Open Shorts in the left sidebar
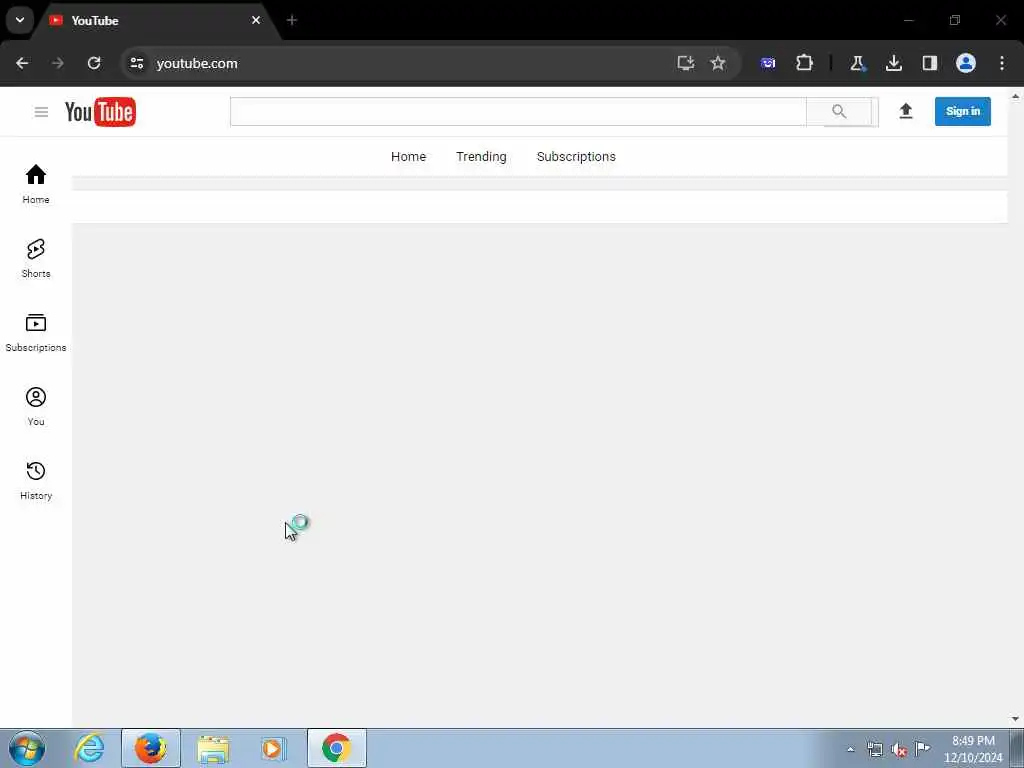Screen dimensions: 1024x768 36,259
